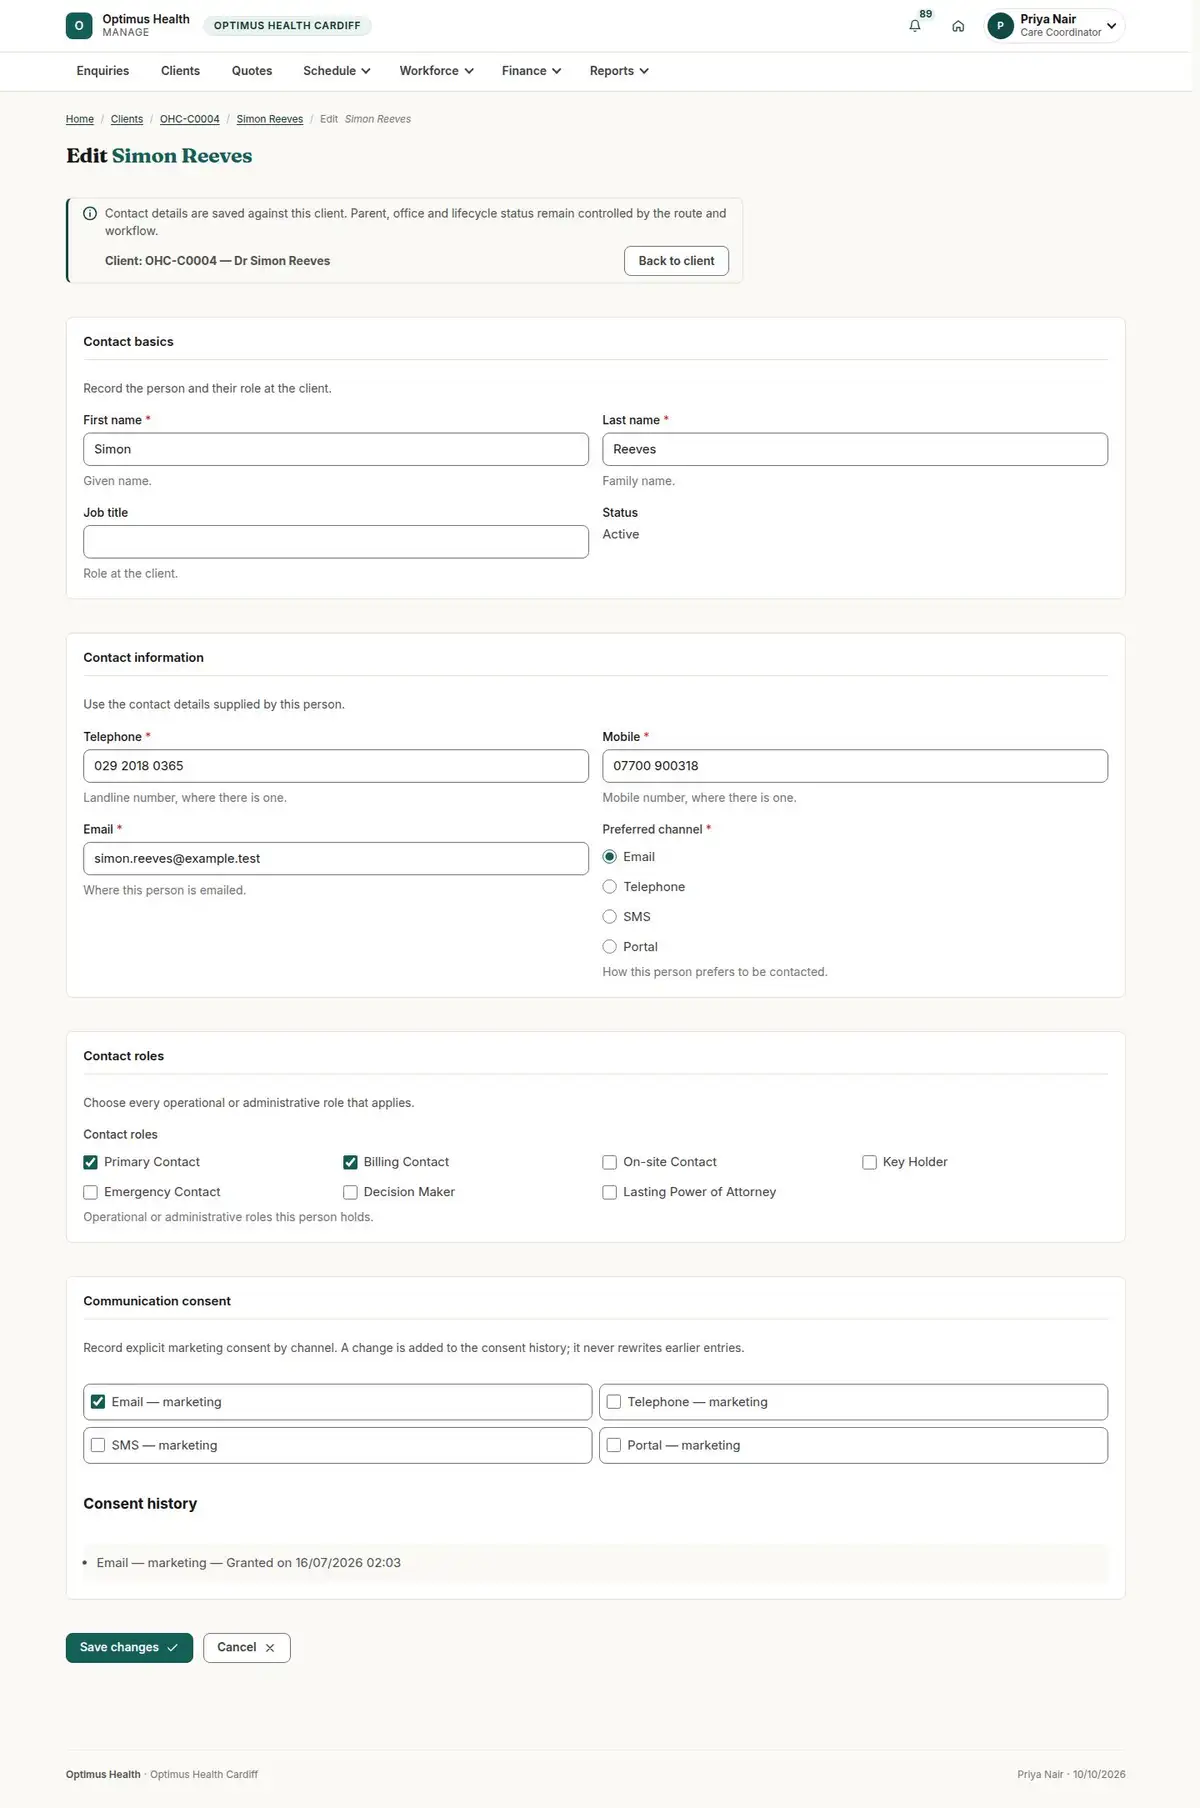The height and width of the screenshot is (1808, 1200).
Task: Open the Clients breadcrumb link
Action: 127,119
